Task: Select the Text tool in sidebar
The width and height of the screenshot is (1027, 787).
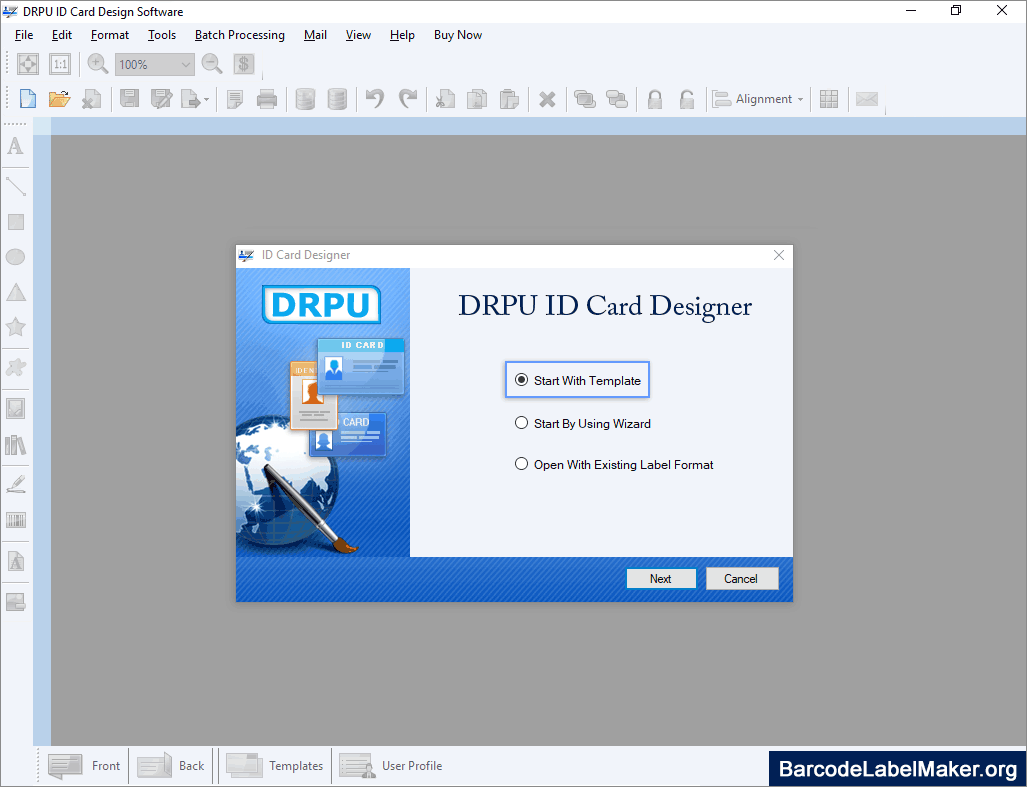Action: tap(15, 145)
